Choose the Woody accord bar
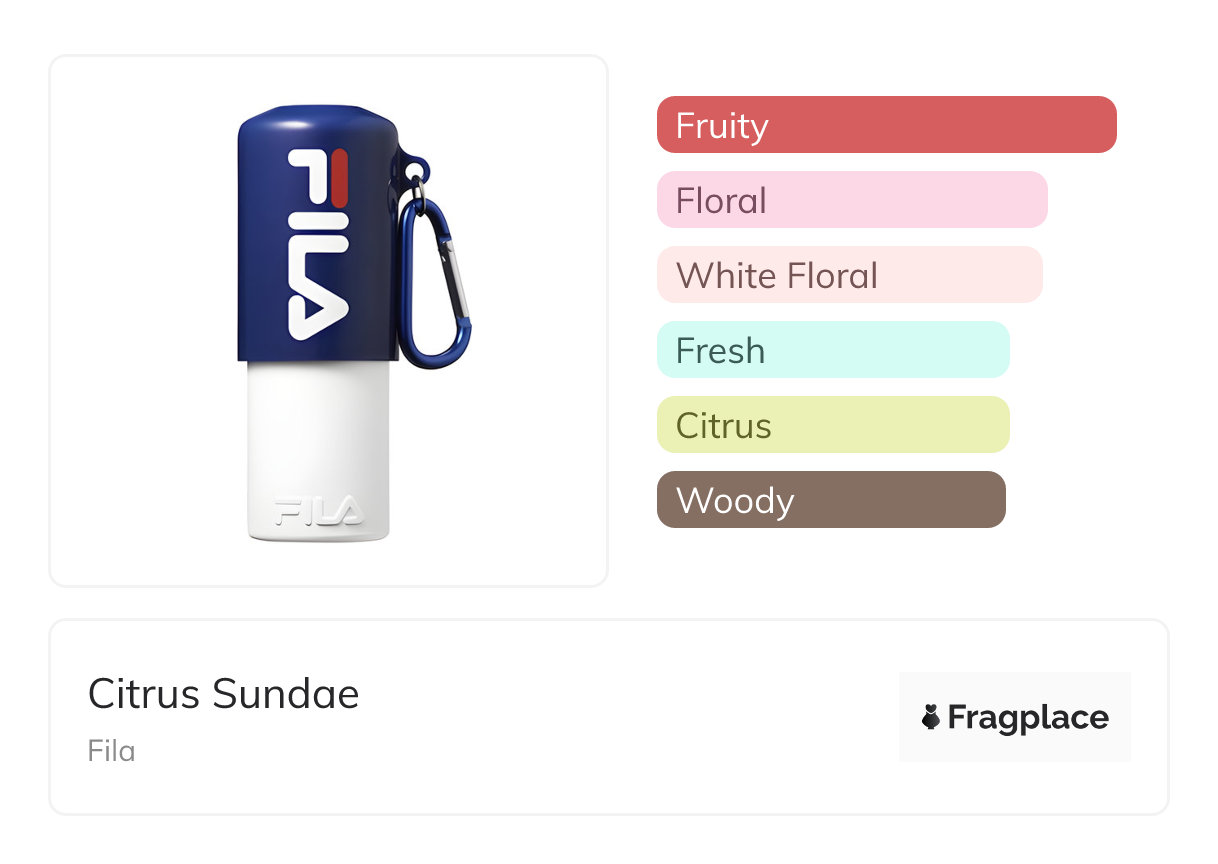Screen dimensions: 1218x864 point(830,500)
